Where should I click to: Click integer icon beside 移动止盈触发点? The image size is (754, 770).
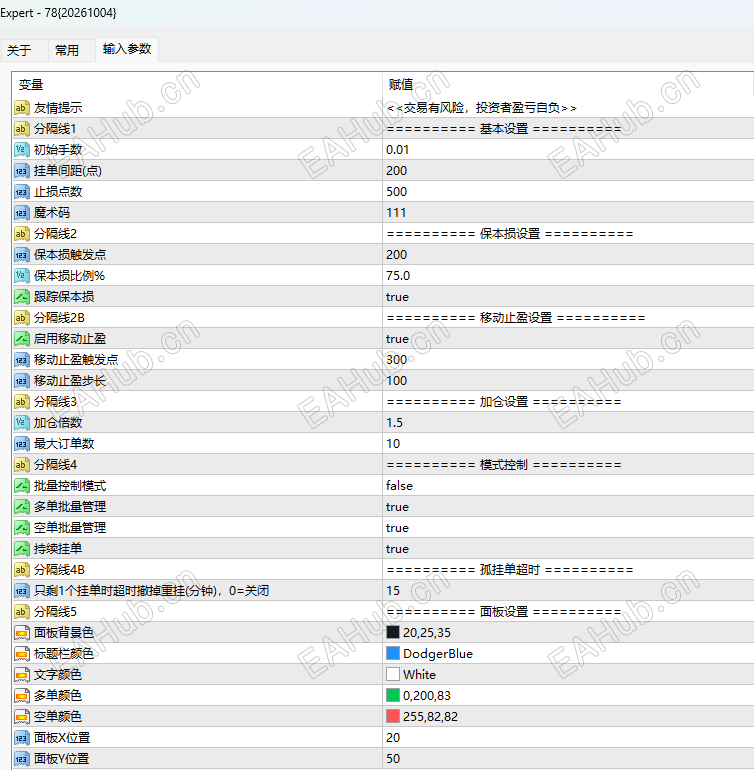pyautogui.click(x=22, y=360)
